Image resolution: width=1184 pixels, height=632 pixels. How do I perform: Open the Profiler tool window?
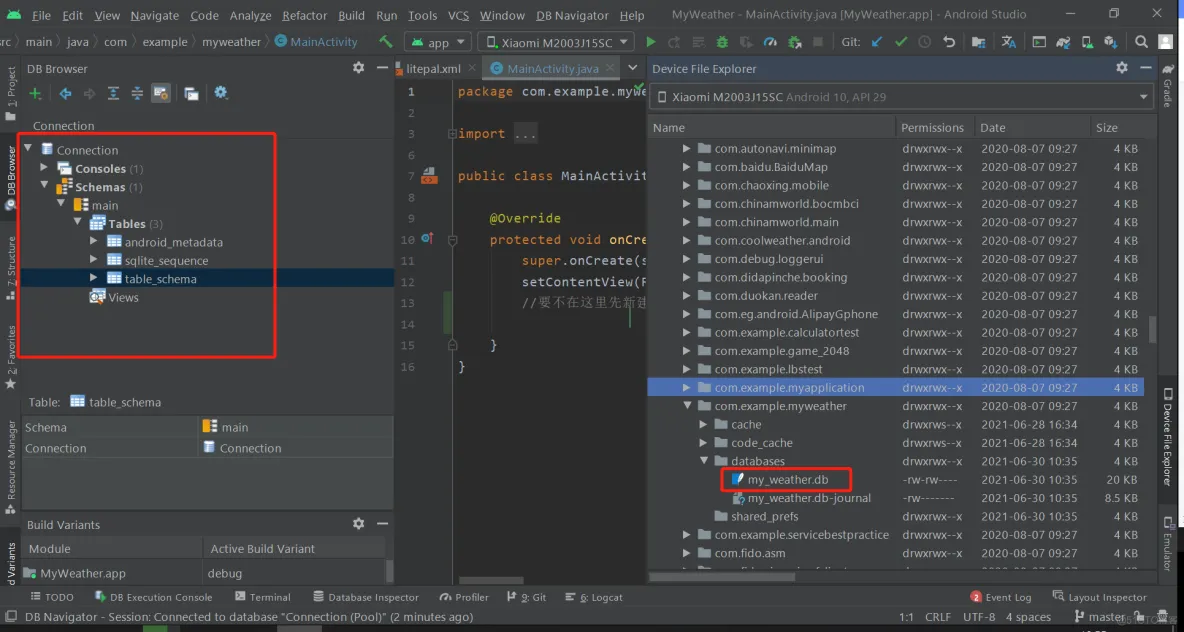[x=464, y=597]
